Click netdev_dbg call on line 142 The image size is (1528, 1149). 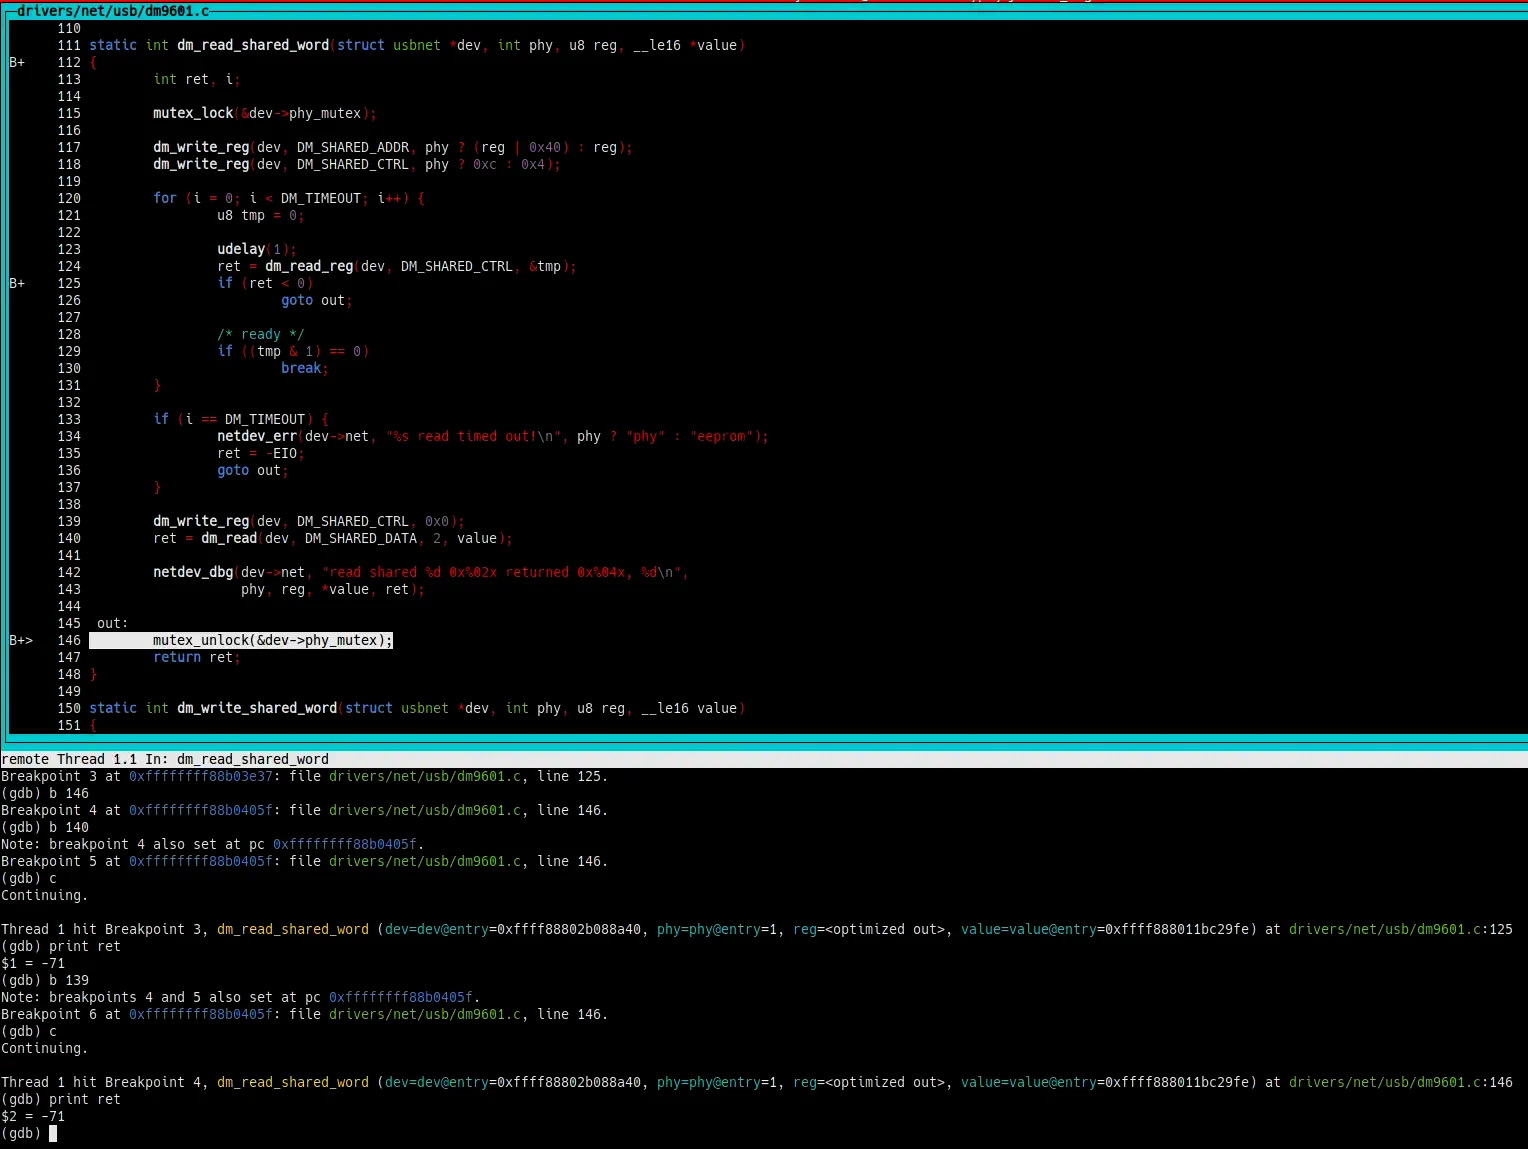click(x=193, y=572)
